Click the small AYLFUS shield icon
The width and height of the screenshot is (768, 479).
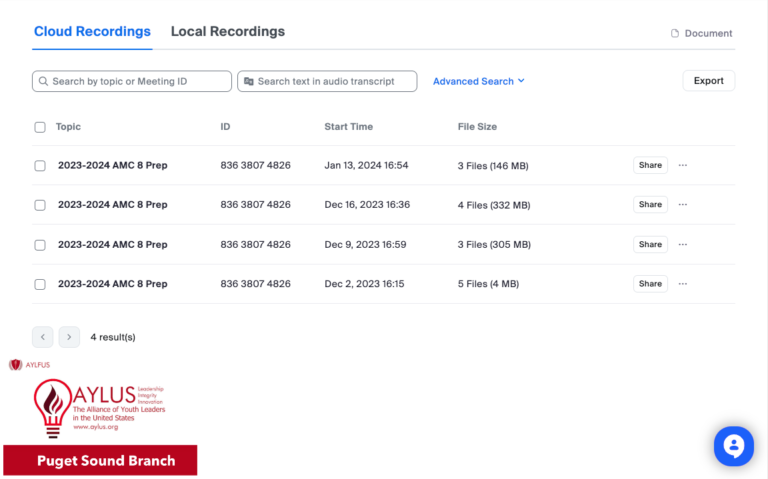click(x=16, y=364)
